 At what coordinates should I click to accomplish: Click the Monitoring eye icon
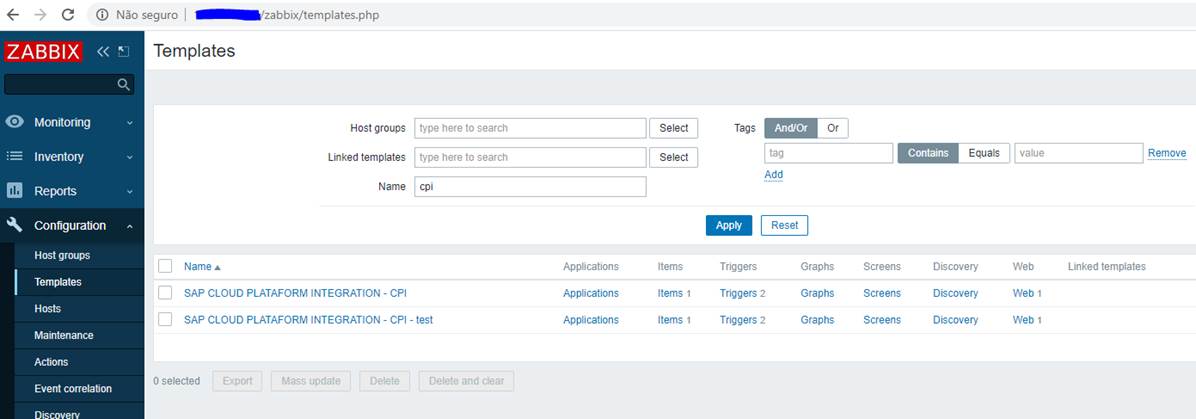pyautogui.click(x=14, y=122)
